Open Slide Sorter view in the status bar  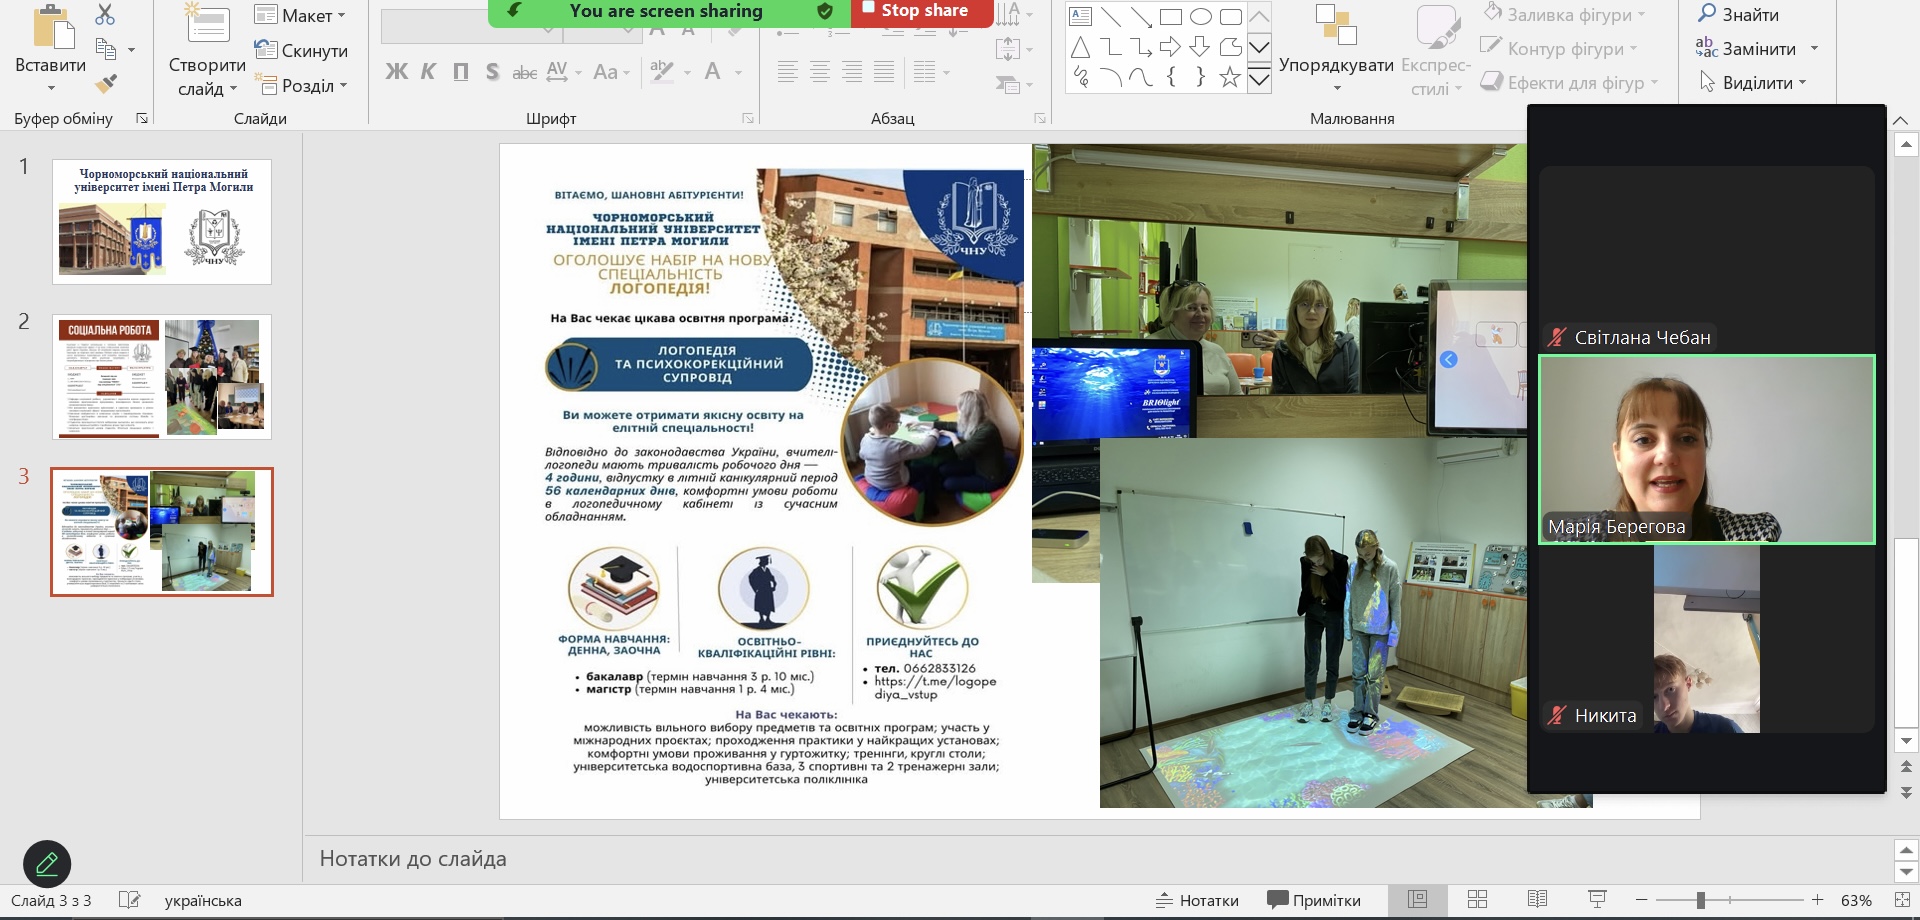tap(1477, 899)
